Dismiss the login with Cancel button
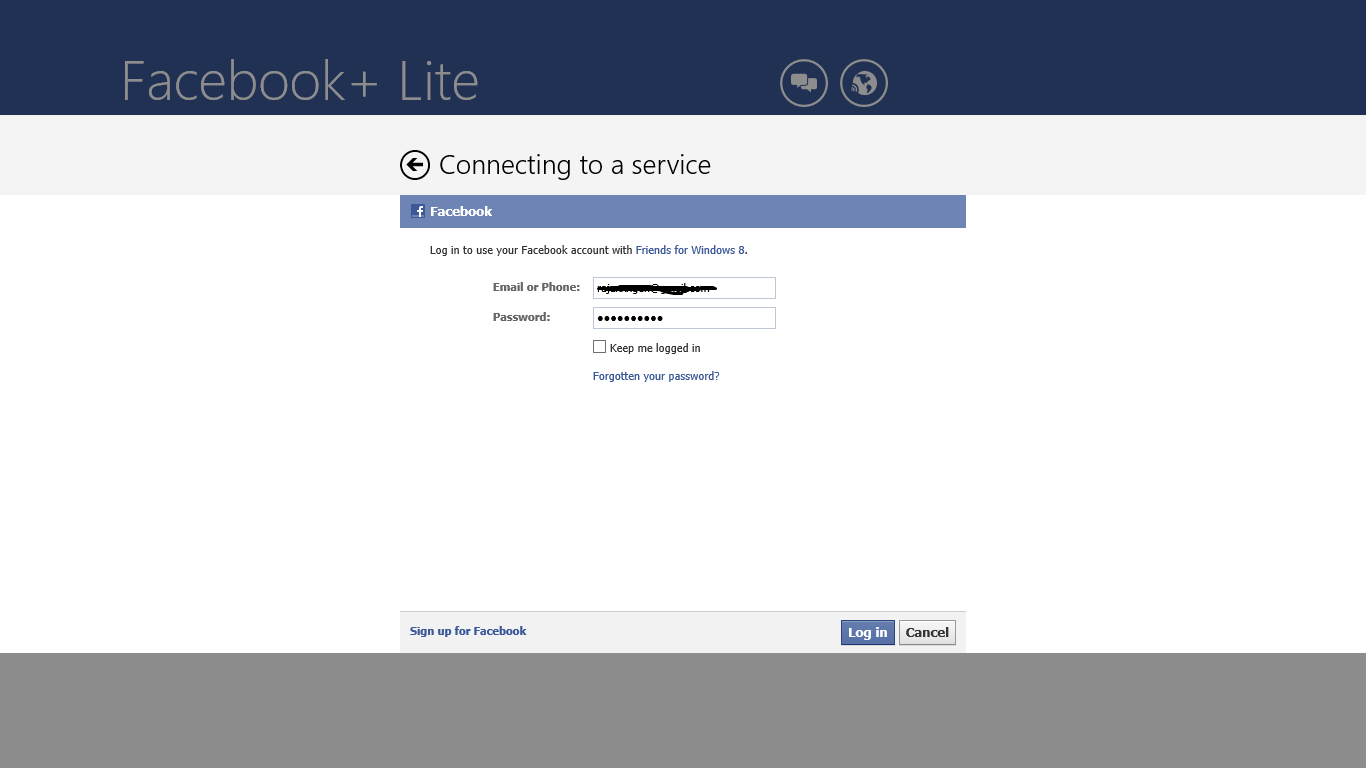Screen dimensions: 1366x768 [927, 632]
